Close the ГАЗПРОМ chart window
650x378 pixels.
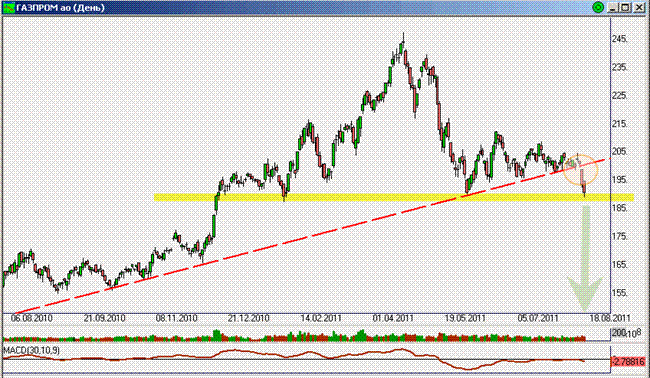[639, 7]
